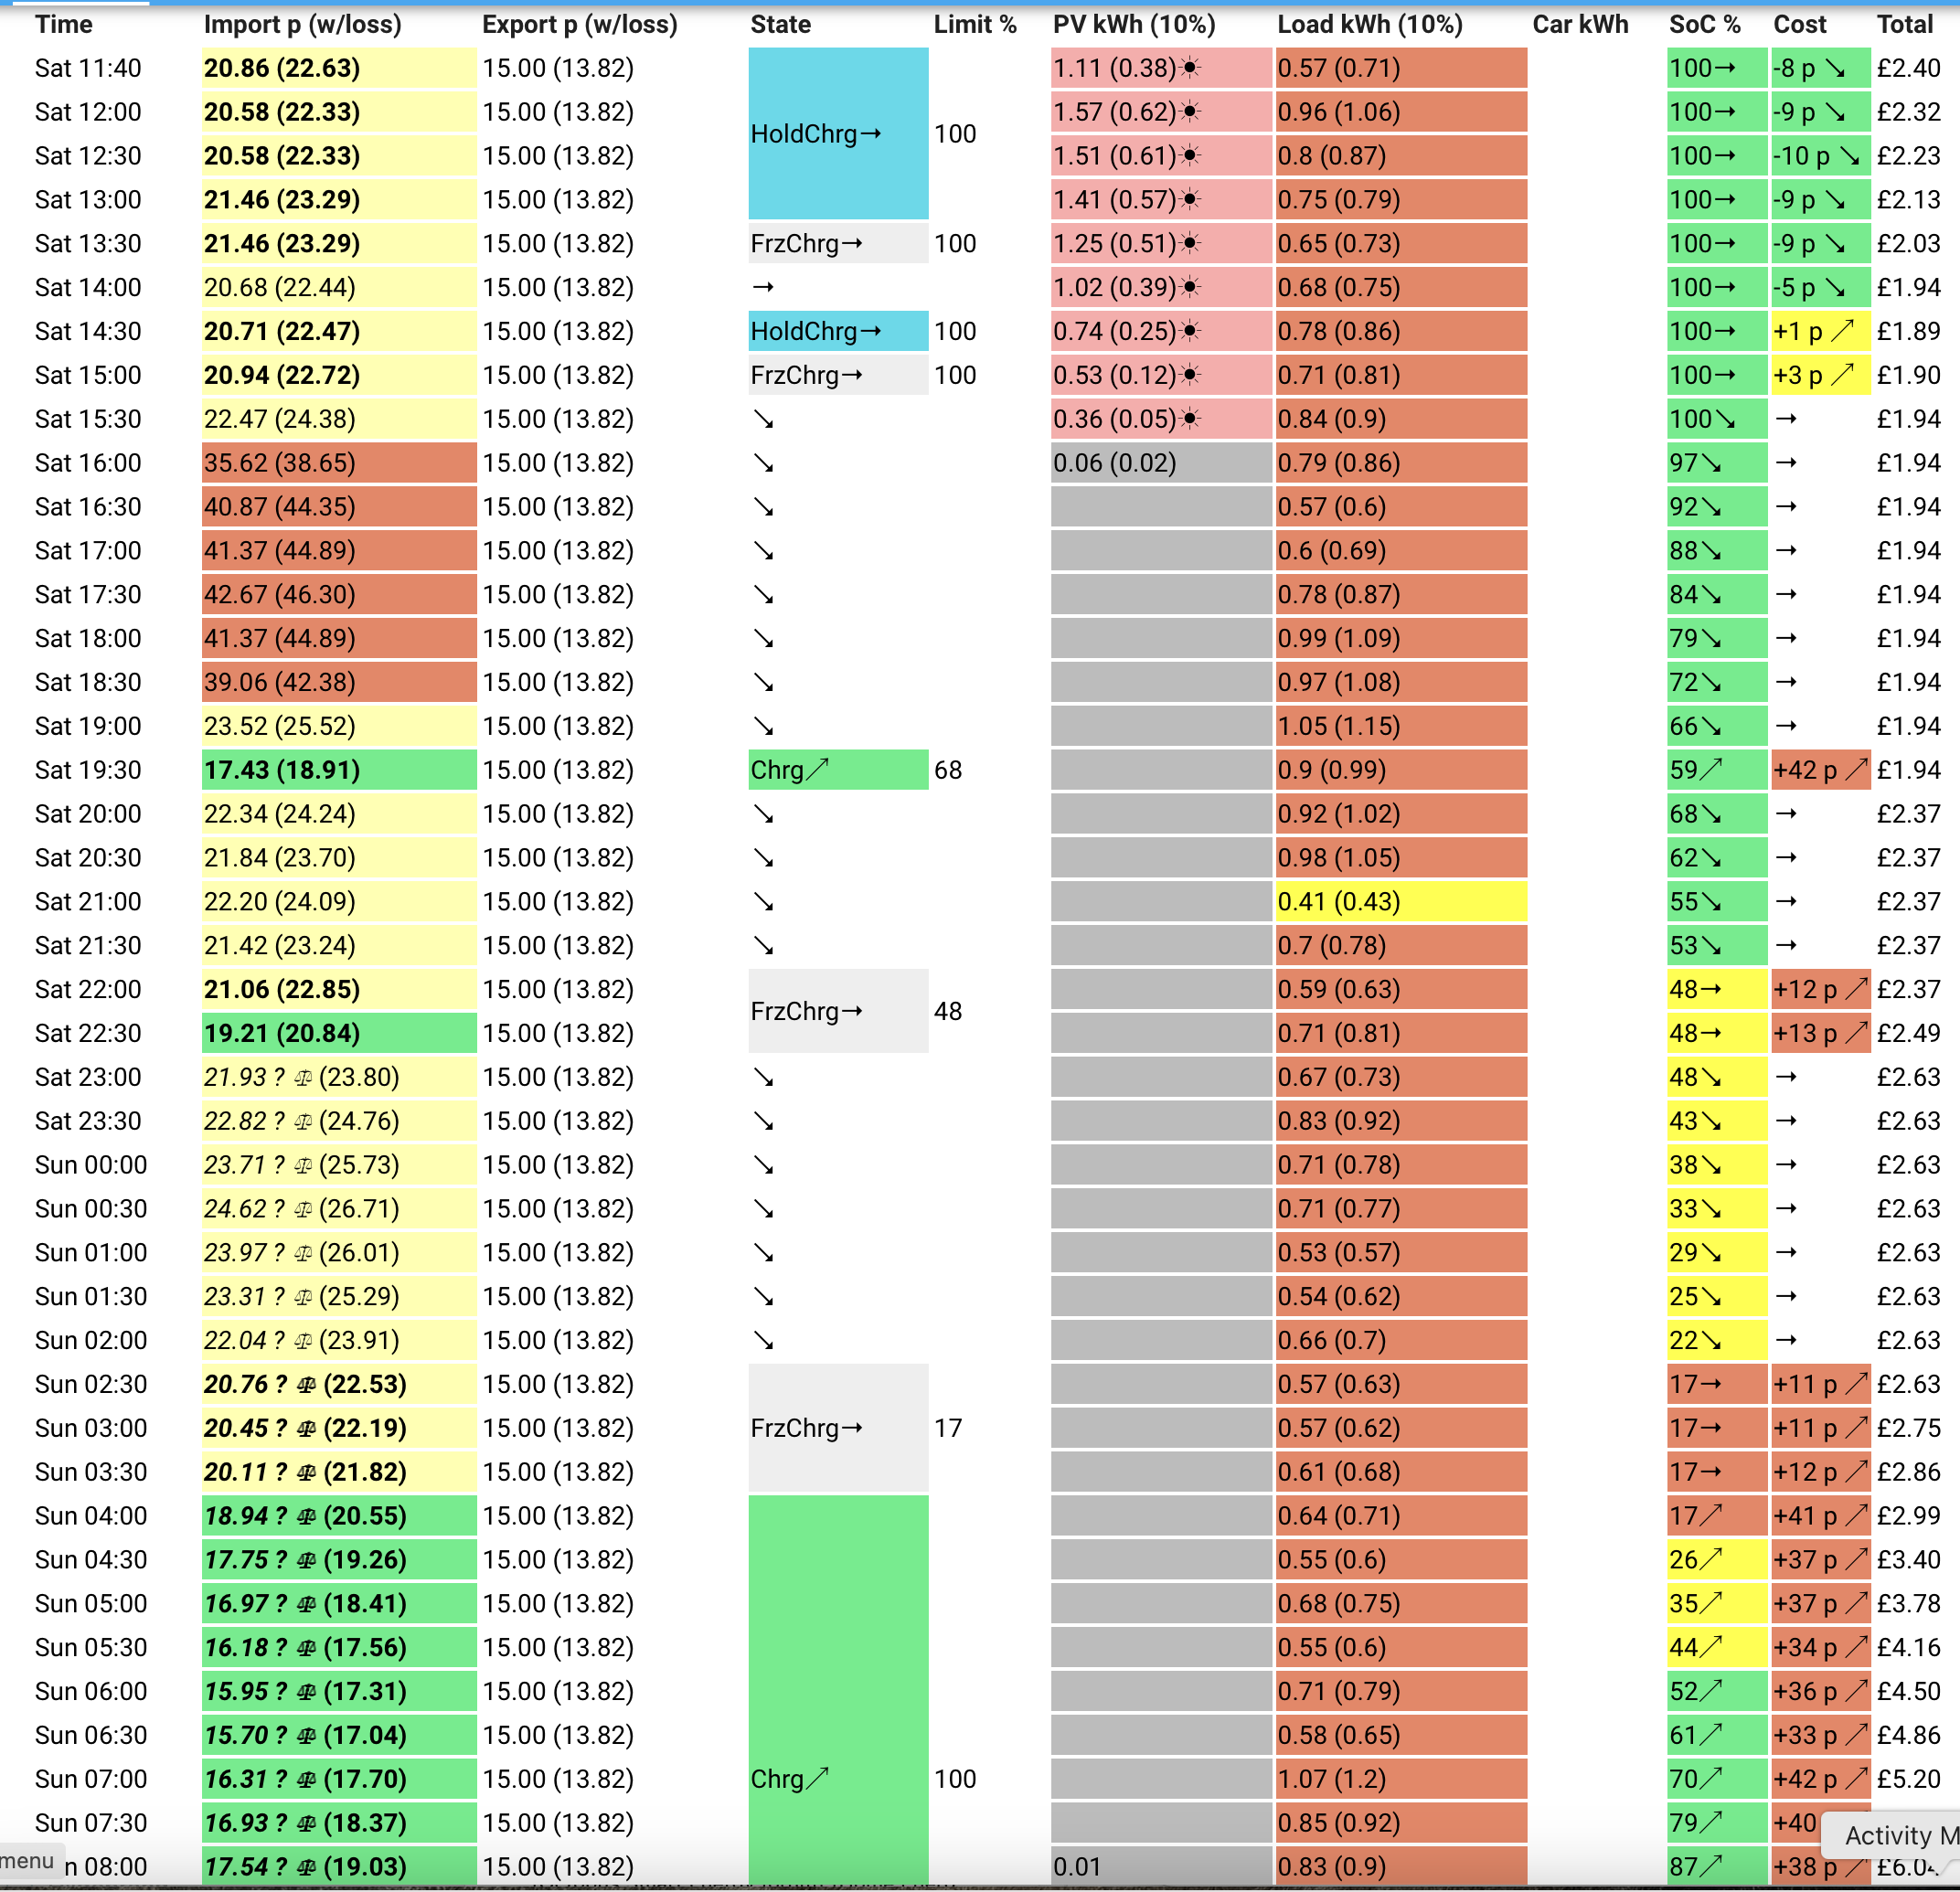Click the 42.67 (46.30) import price cell
The image size is (1960, 1892).
tap(339, 595)
